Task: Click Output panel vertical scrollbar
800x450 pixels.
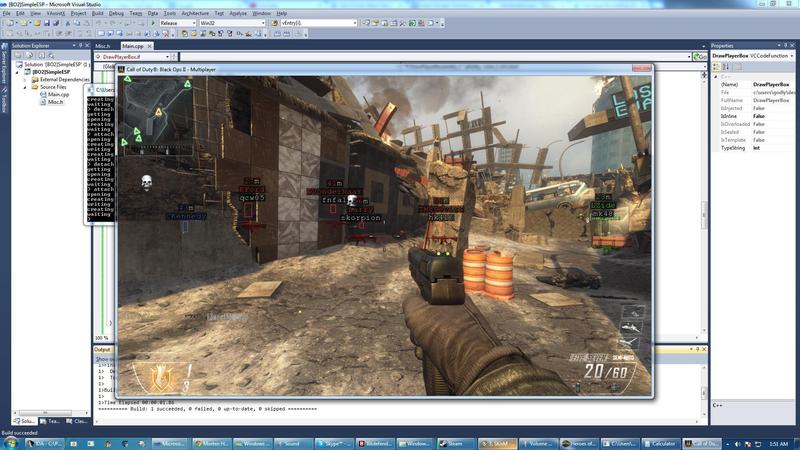Action: [704, 389]
